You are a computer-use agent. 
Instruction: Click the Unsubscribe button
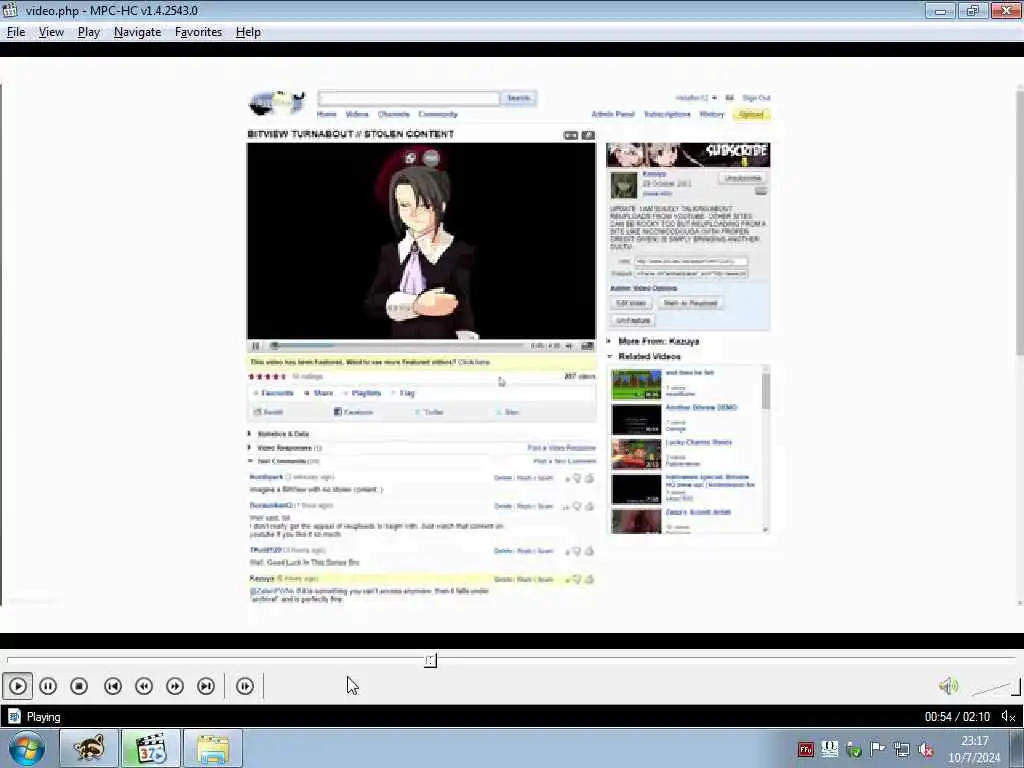(x=743, y=178)
